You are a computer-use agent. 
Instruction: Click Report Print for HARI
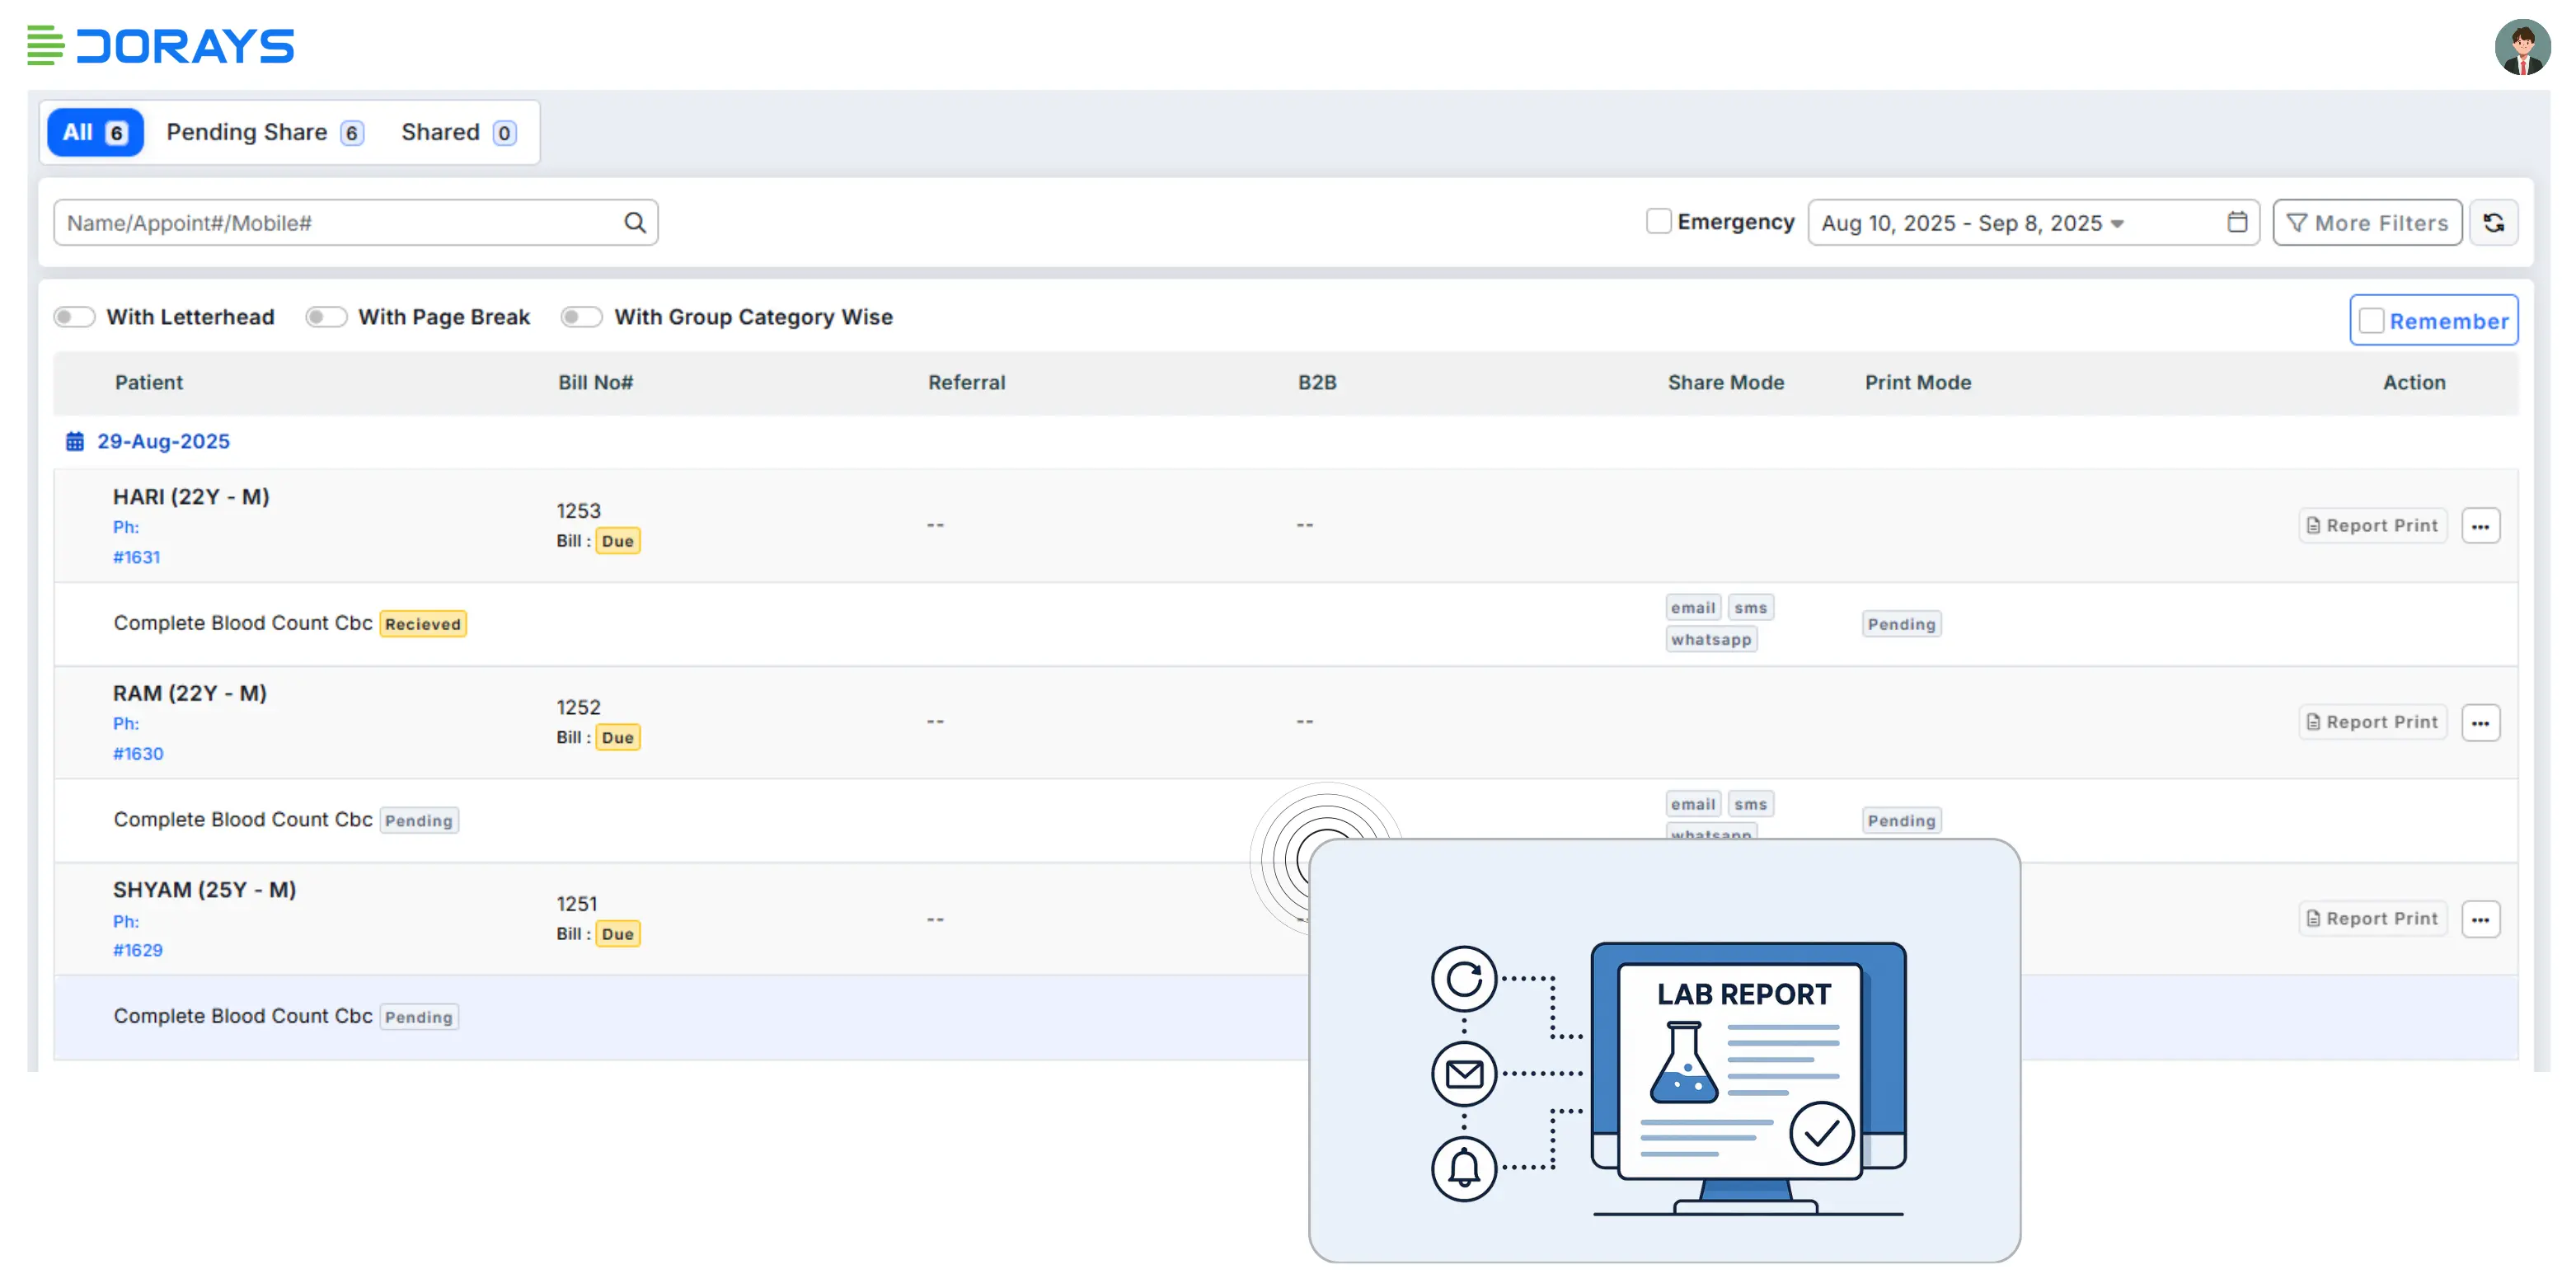pos(2372,526)
